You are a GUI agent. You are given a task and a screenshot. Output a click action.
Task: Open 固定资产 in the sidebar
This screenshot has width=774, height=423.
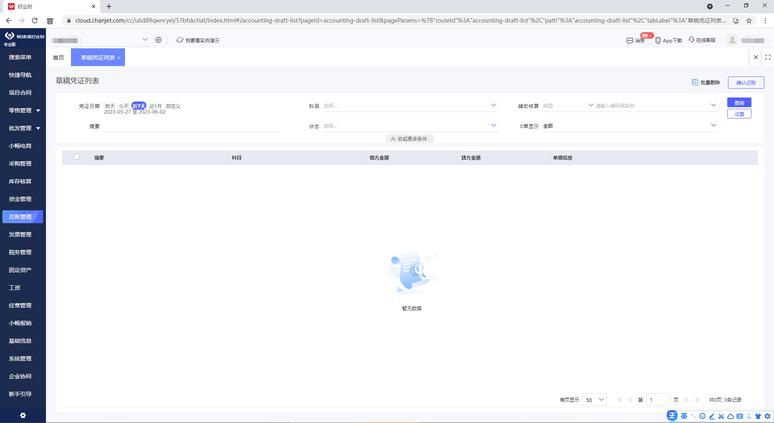20,270
